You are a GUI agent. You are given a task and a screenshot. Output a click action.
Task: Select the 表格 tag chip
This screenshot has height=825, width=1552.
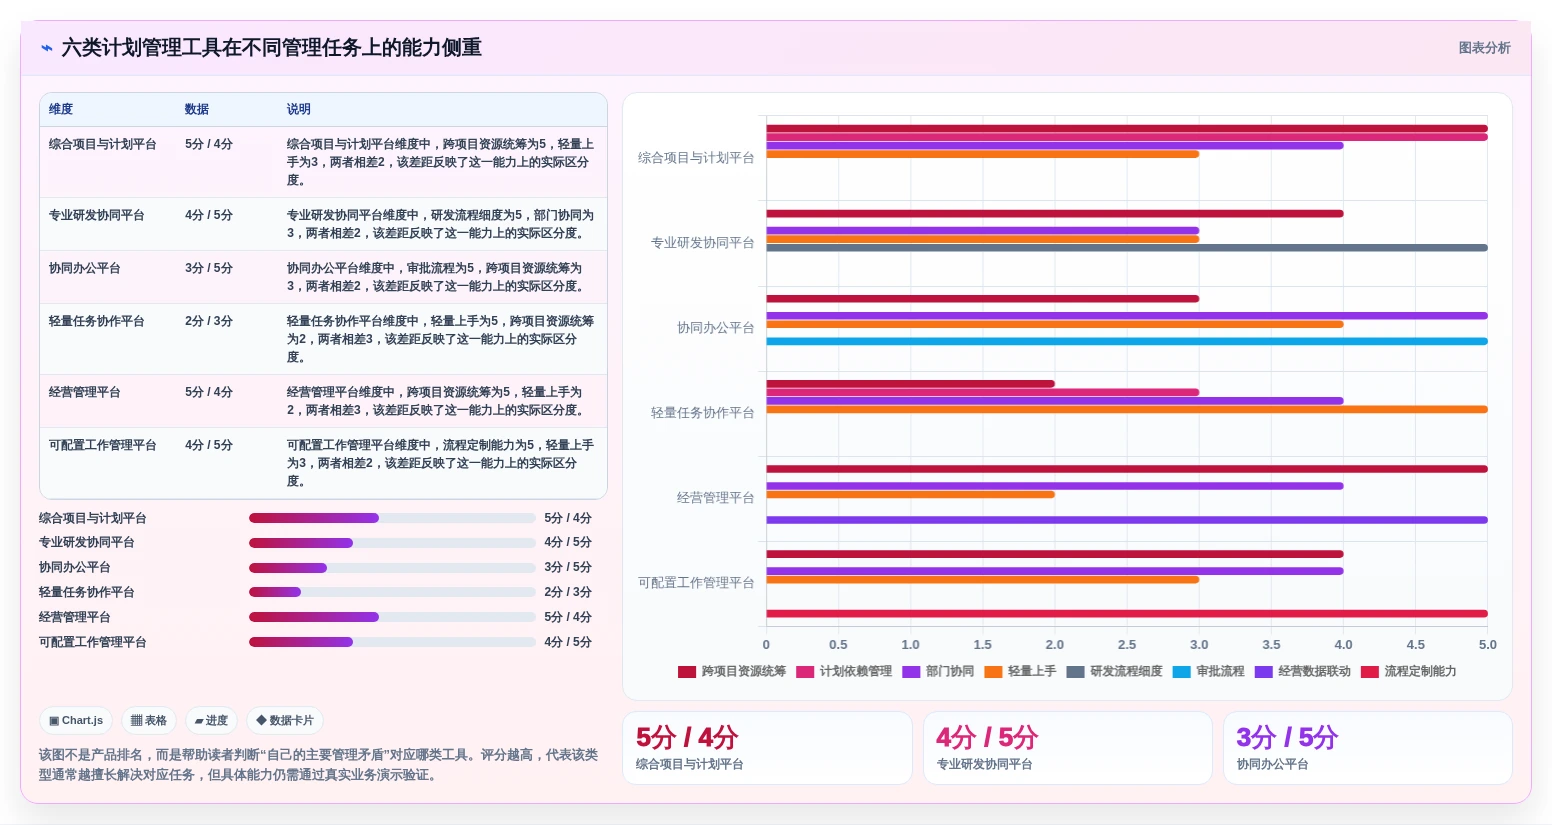[x=149, y=720]
